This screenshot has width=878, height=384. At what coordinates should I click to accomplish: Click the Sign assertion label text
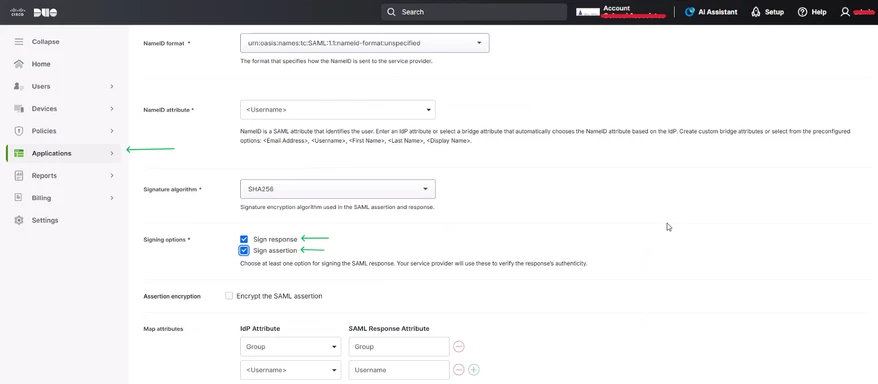[275, 250]
